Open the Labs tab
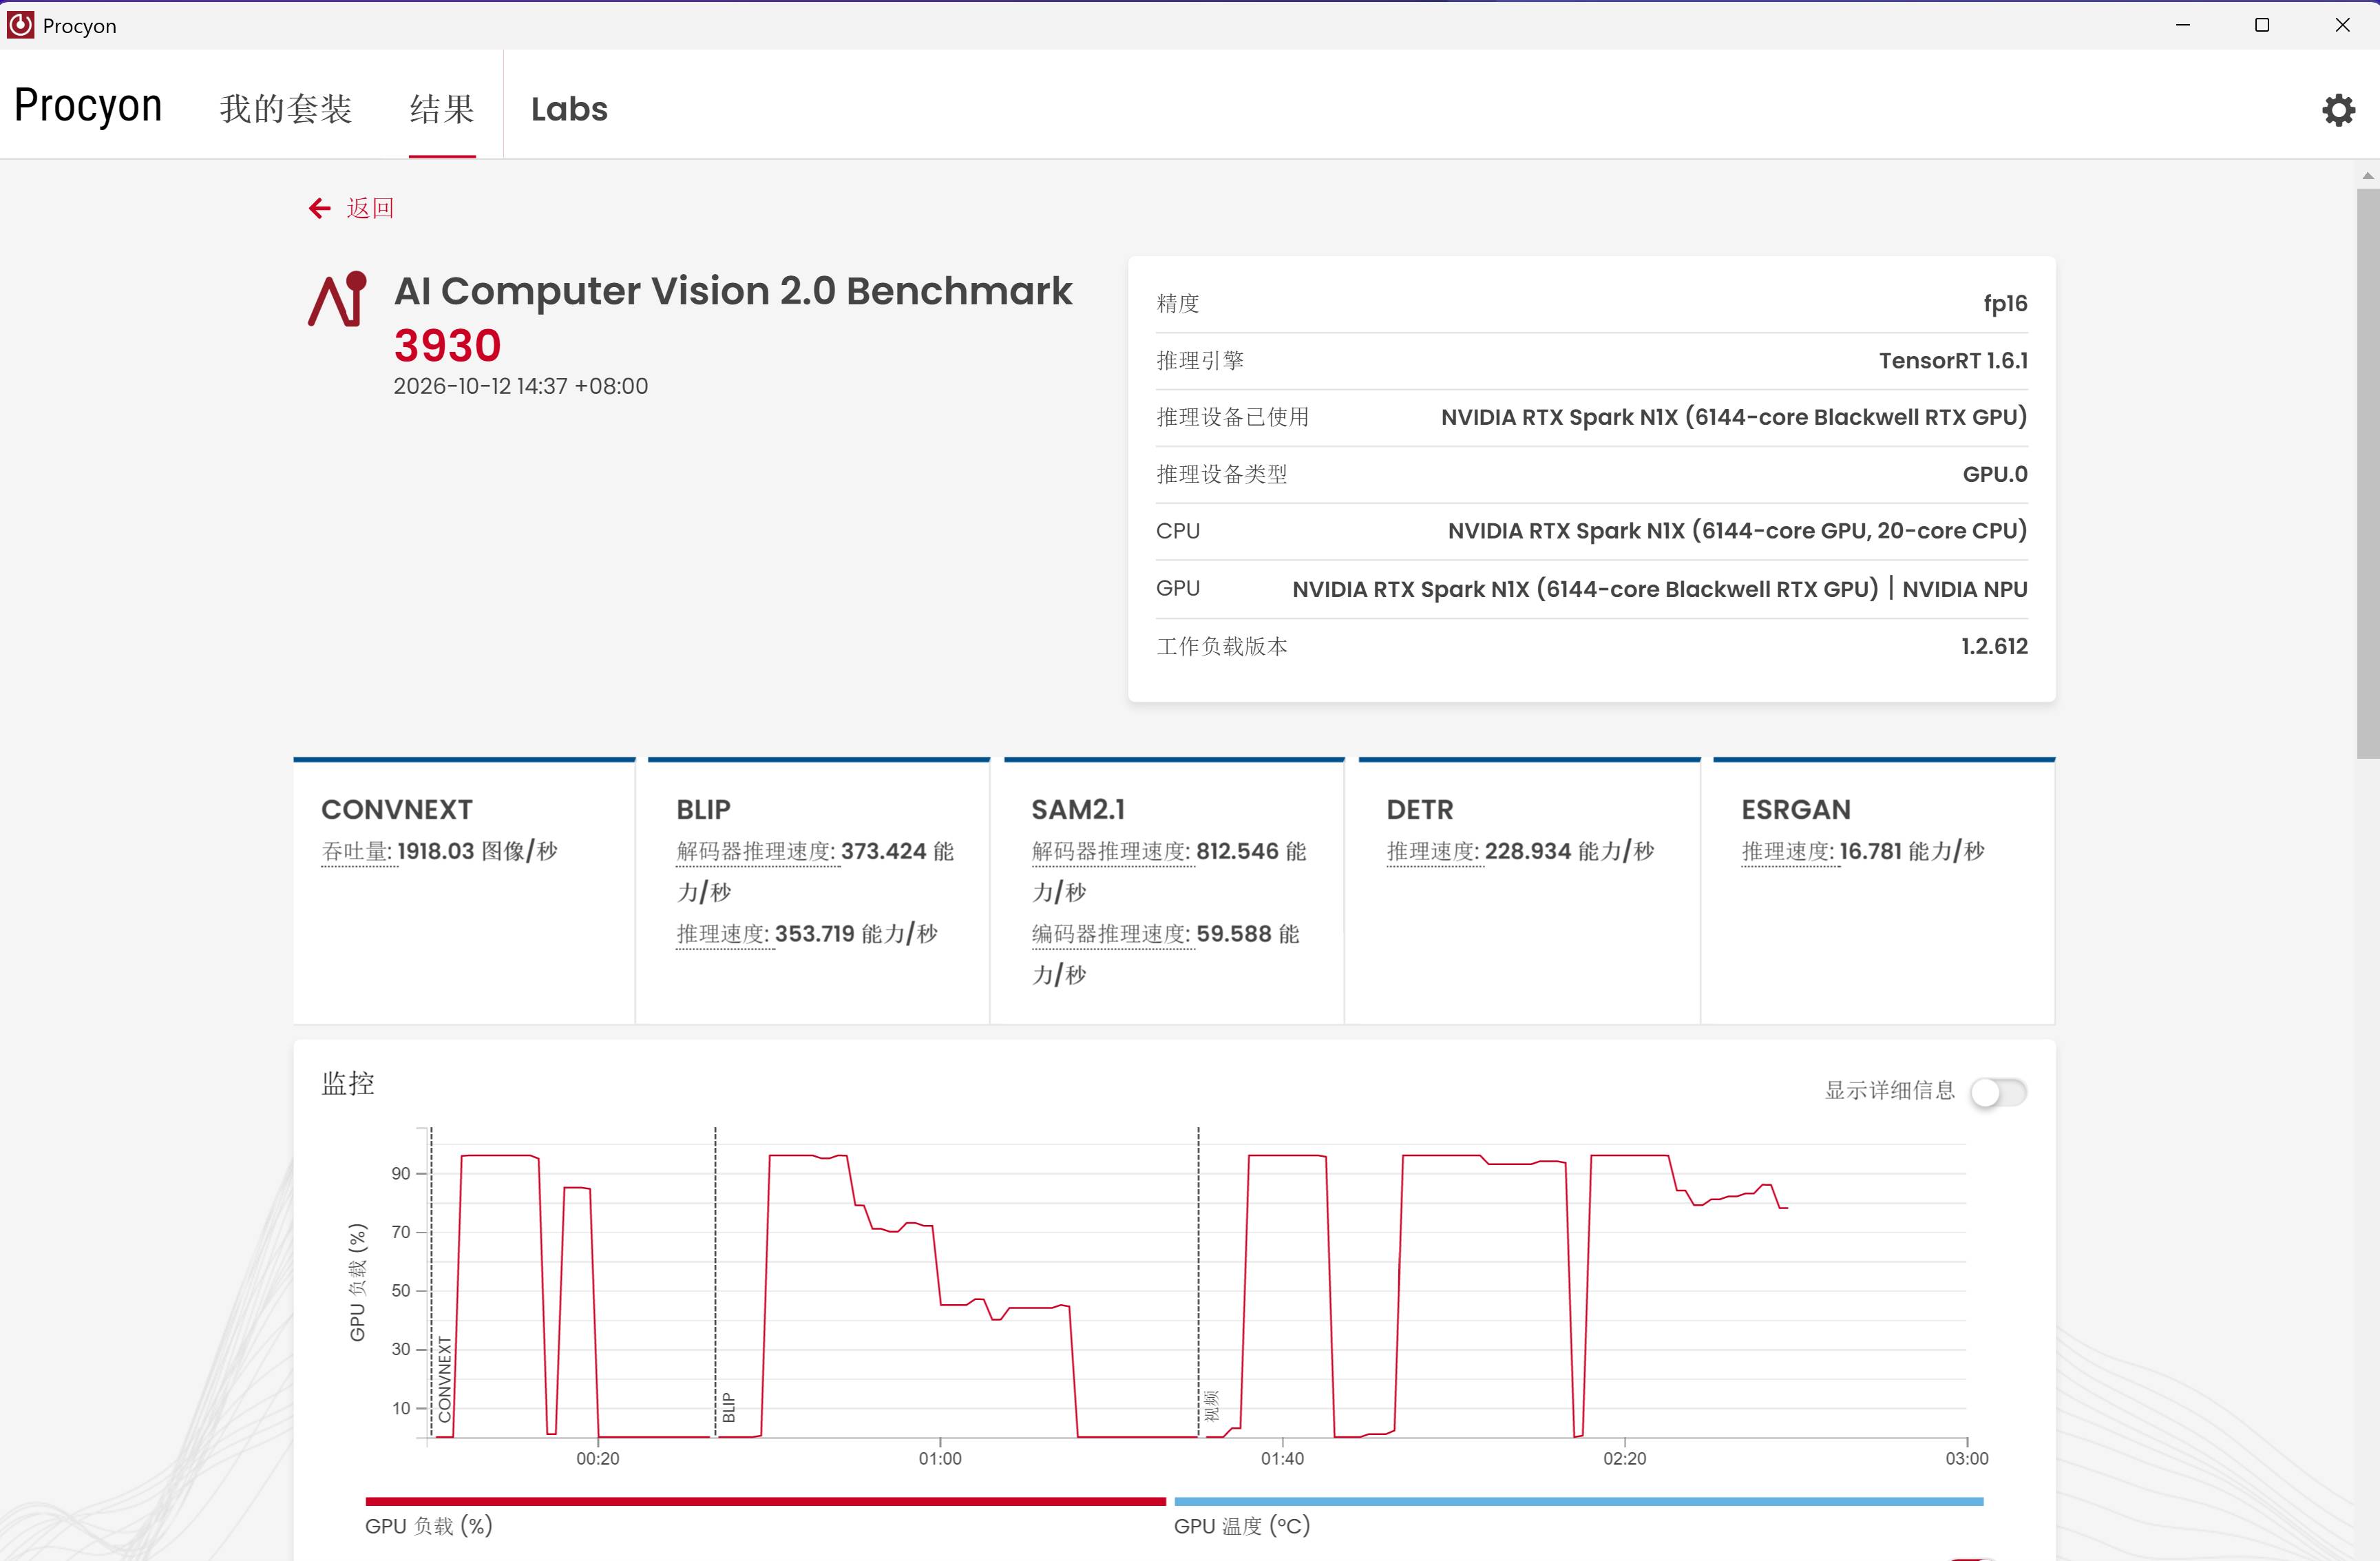This screenshot has width=2380, height=1561. [x=569, y=108]
